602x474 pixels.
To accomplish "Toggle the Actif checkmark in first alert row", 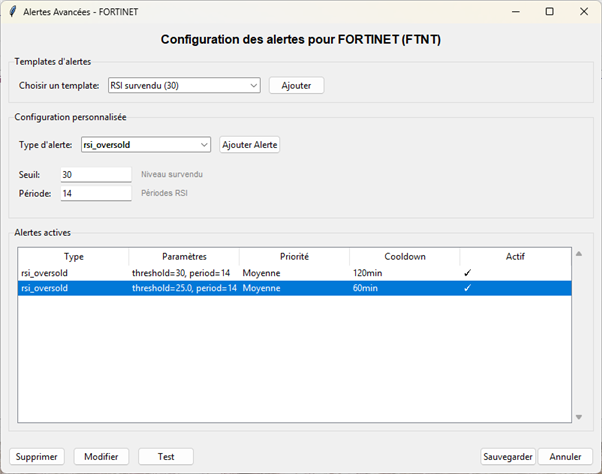I will click(x=465, y=272).
